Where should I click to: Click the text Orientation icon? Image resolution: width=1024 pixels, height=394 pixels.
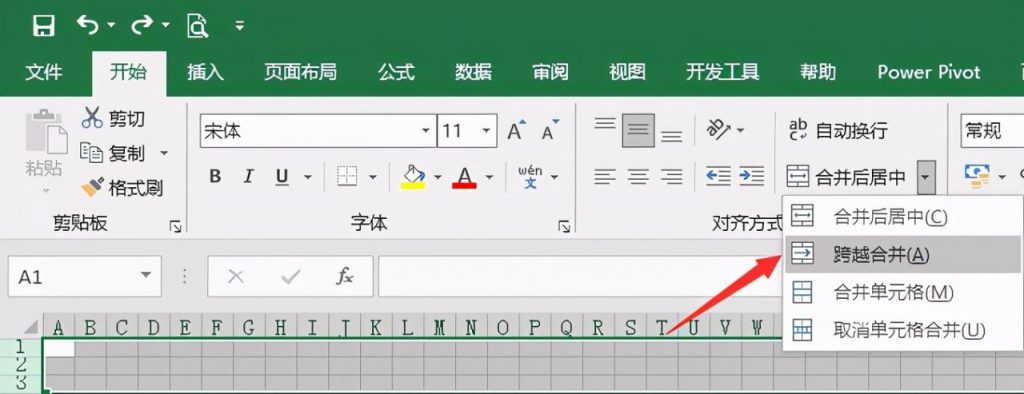click(718, 130)
